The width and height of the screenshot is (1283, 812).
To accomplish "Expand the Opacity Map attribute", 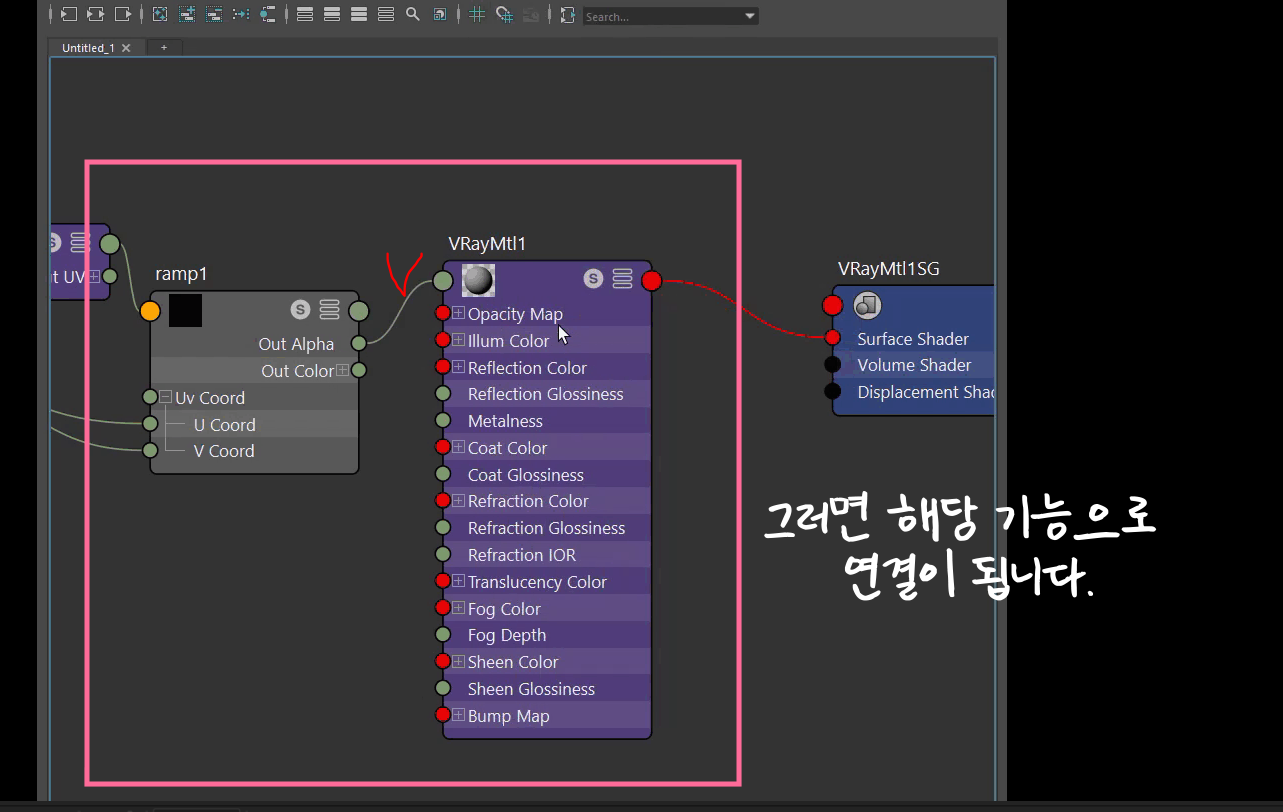I will click(458, 313).
